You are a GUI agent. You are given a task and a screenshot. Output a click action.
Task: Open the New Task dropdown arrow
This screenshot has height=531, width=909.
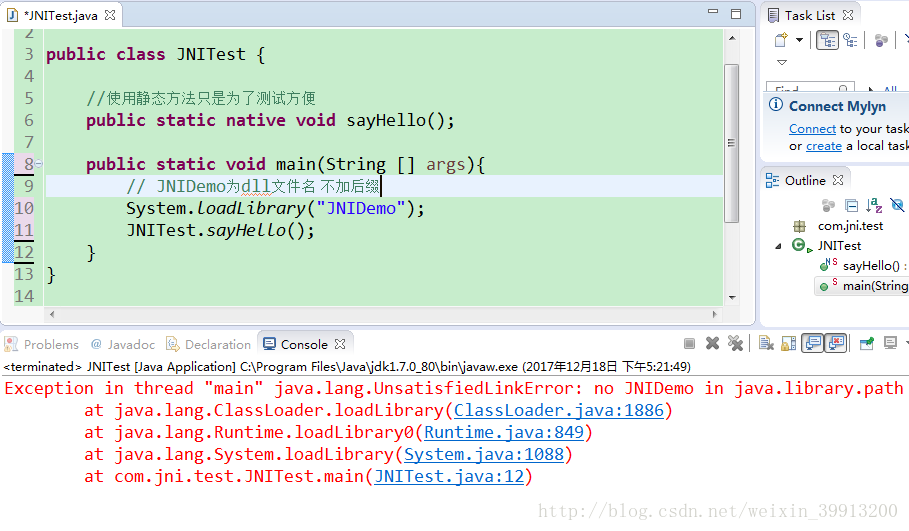[799, 40]
